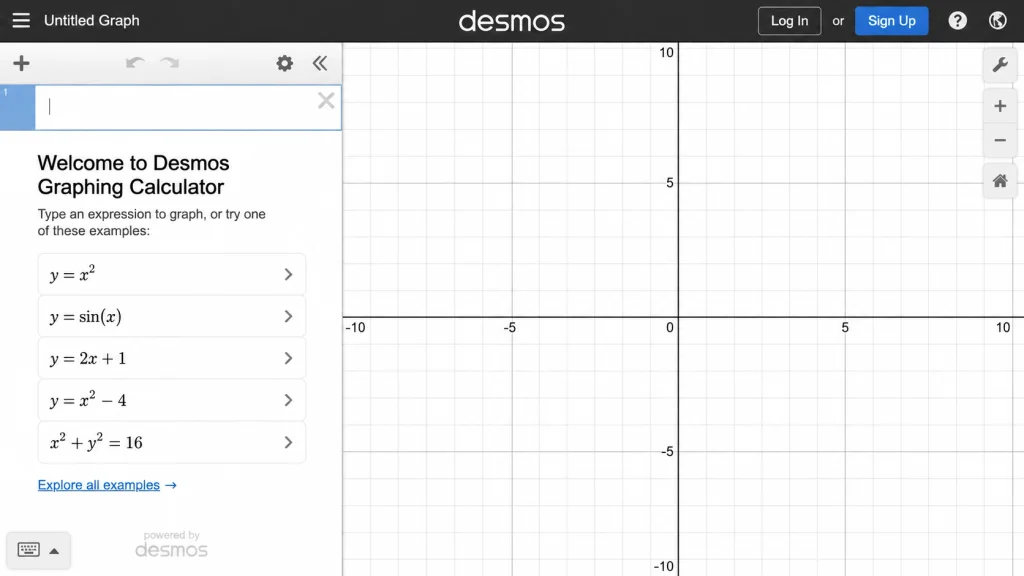Load the x² + y² = 16 example
1024x576 pixels.
point(172,442)
